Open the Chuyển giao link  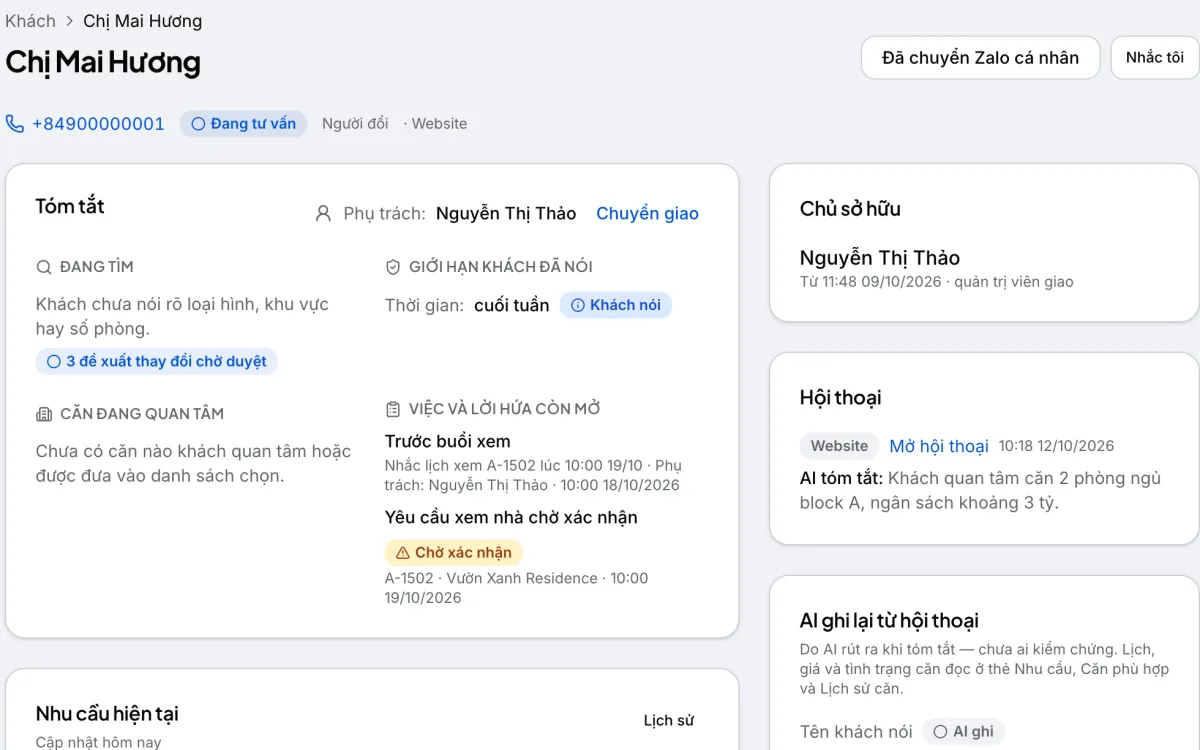point(647,214)
